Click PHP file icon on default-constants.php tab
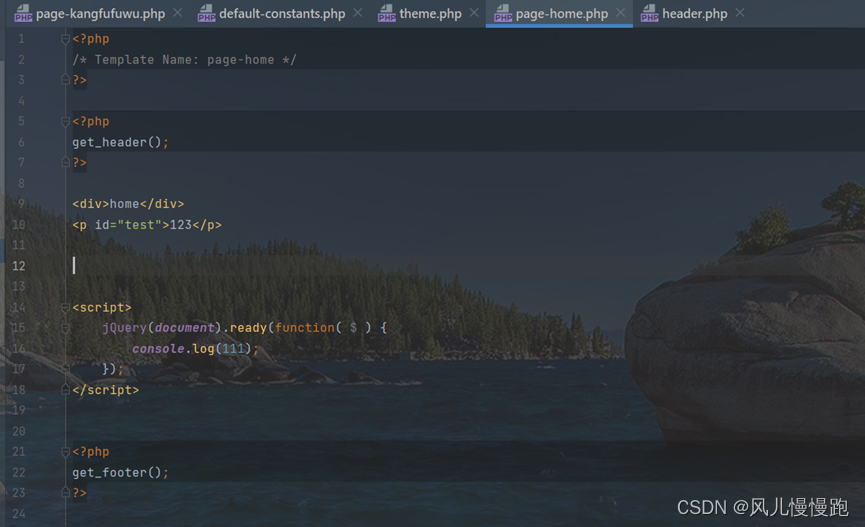This screenshot has height=527, width=865. 206,13
